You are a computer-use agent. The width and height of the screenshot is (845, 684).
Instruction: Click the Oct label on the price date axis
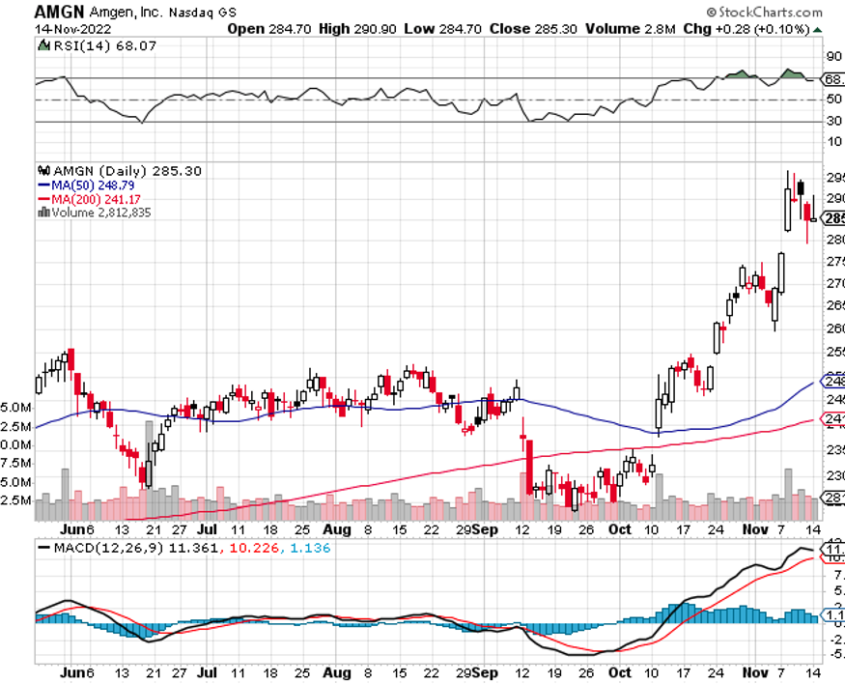click(x=621, y=529)
